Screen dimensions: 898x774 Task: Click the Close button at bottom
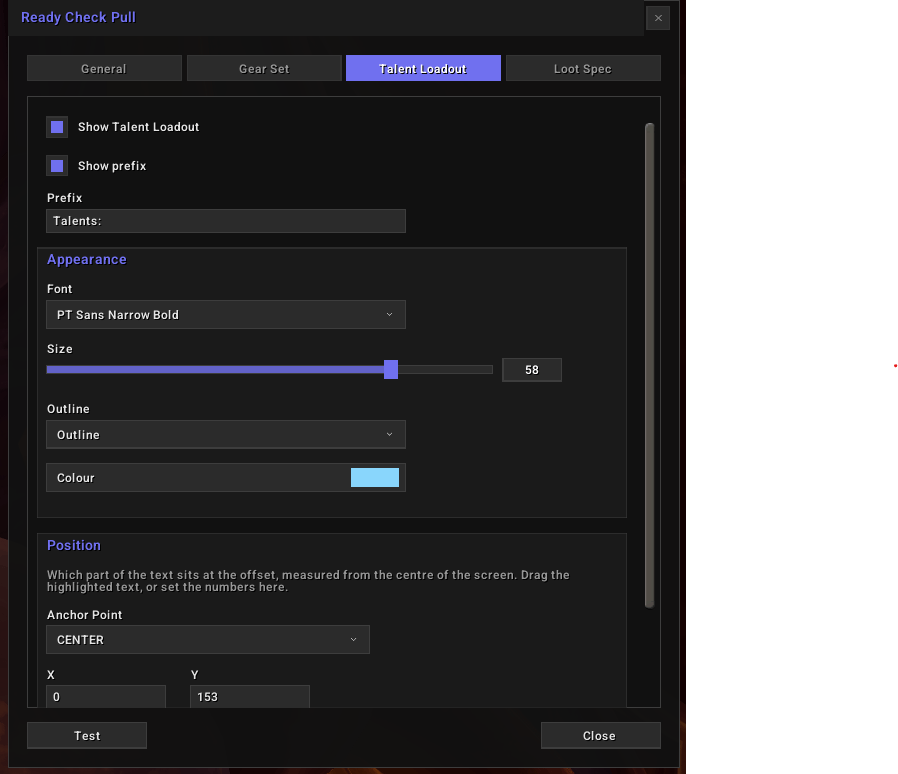[x=601, y=736]
